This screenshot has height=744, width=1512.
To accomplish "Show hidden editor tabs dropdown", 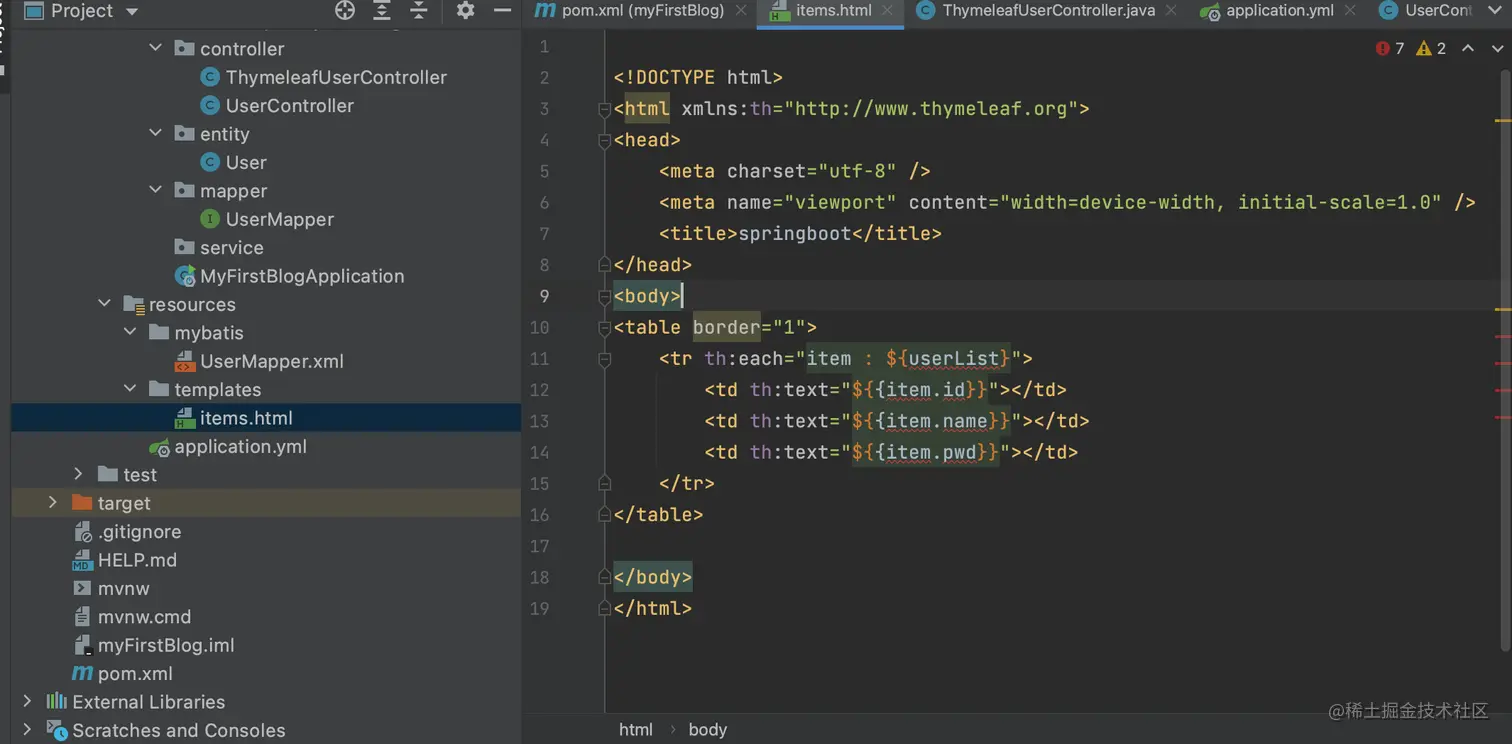I will tap(1496, 11).
